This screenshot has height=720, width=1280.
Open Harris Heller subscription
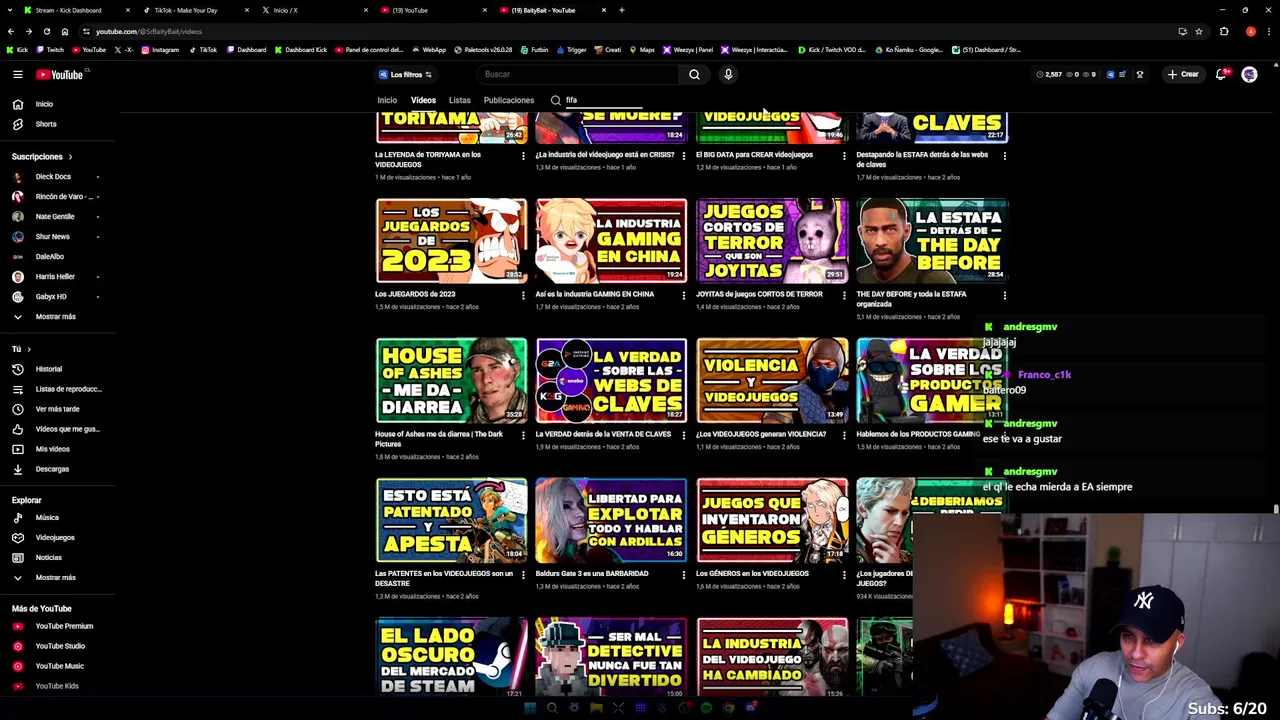click(54, 277)
